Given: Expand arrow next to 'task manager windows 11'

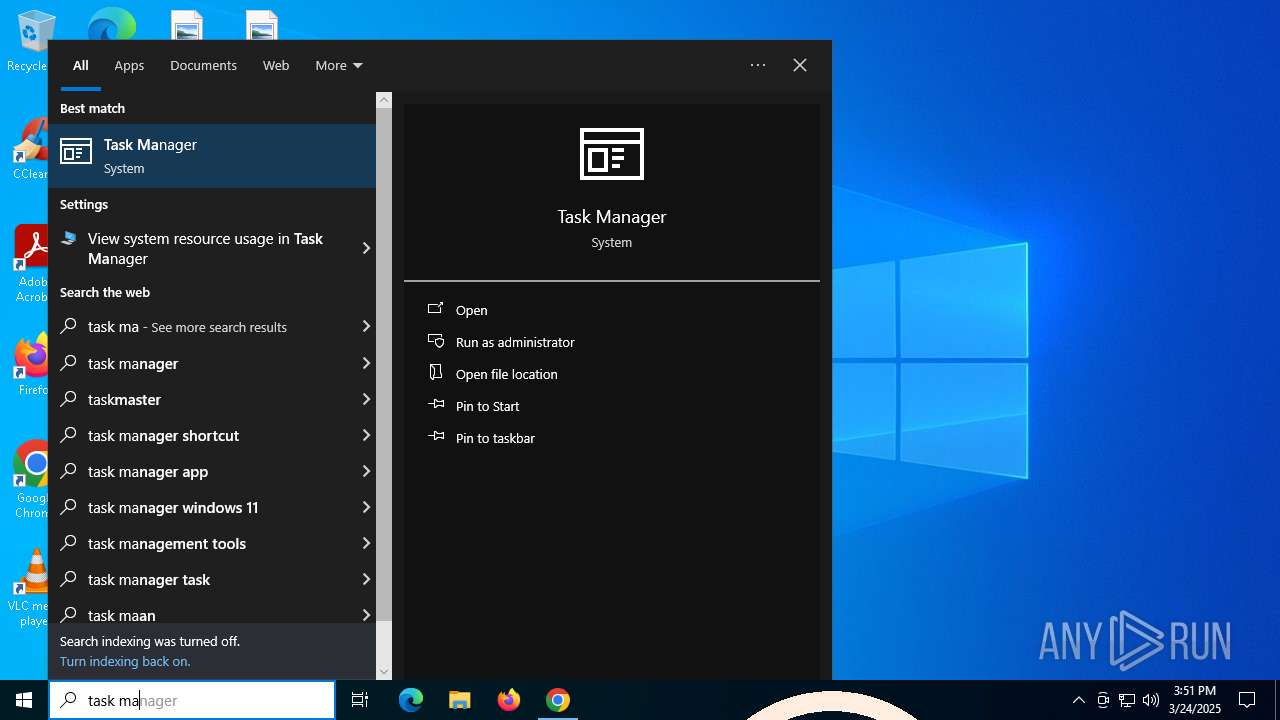Looking at the screenshot, I should (x=366, y=507).
